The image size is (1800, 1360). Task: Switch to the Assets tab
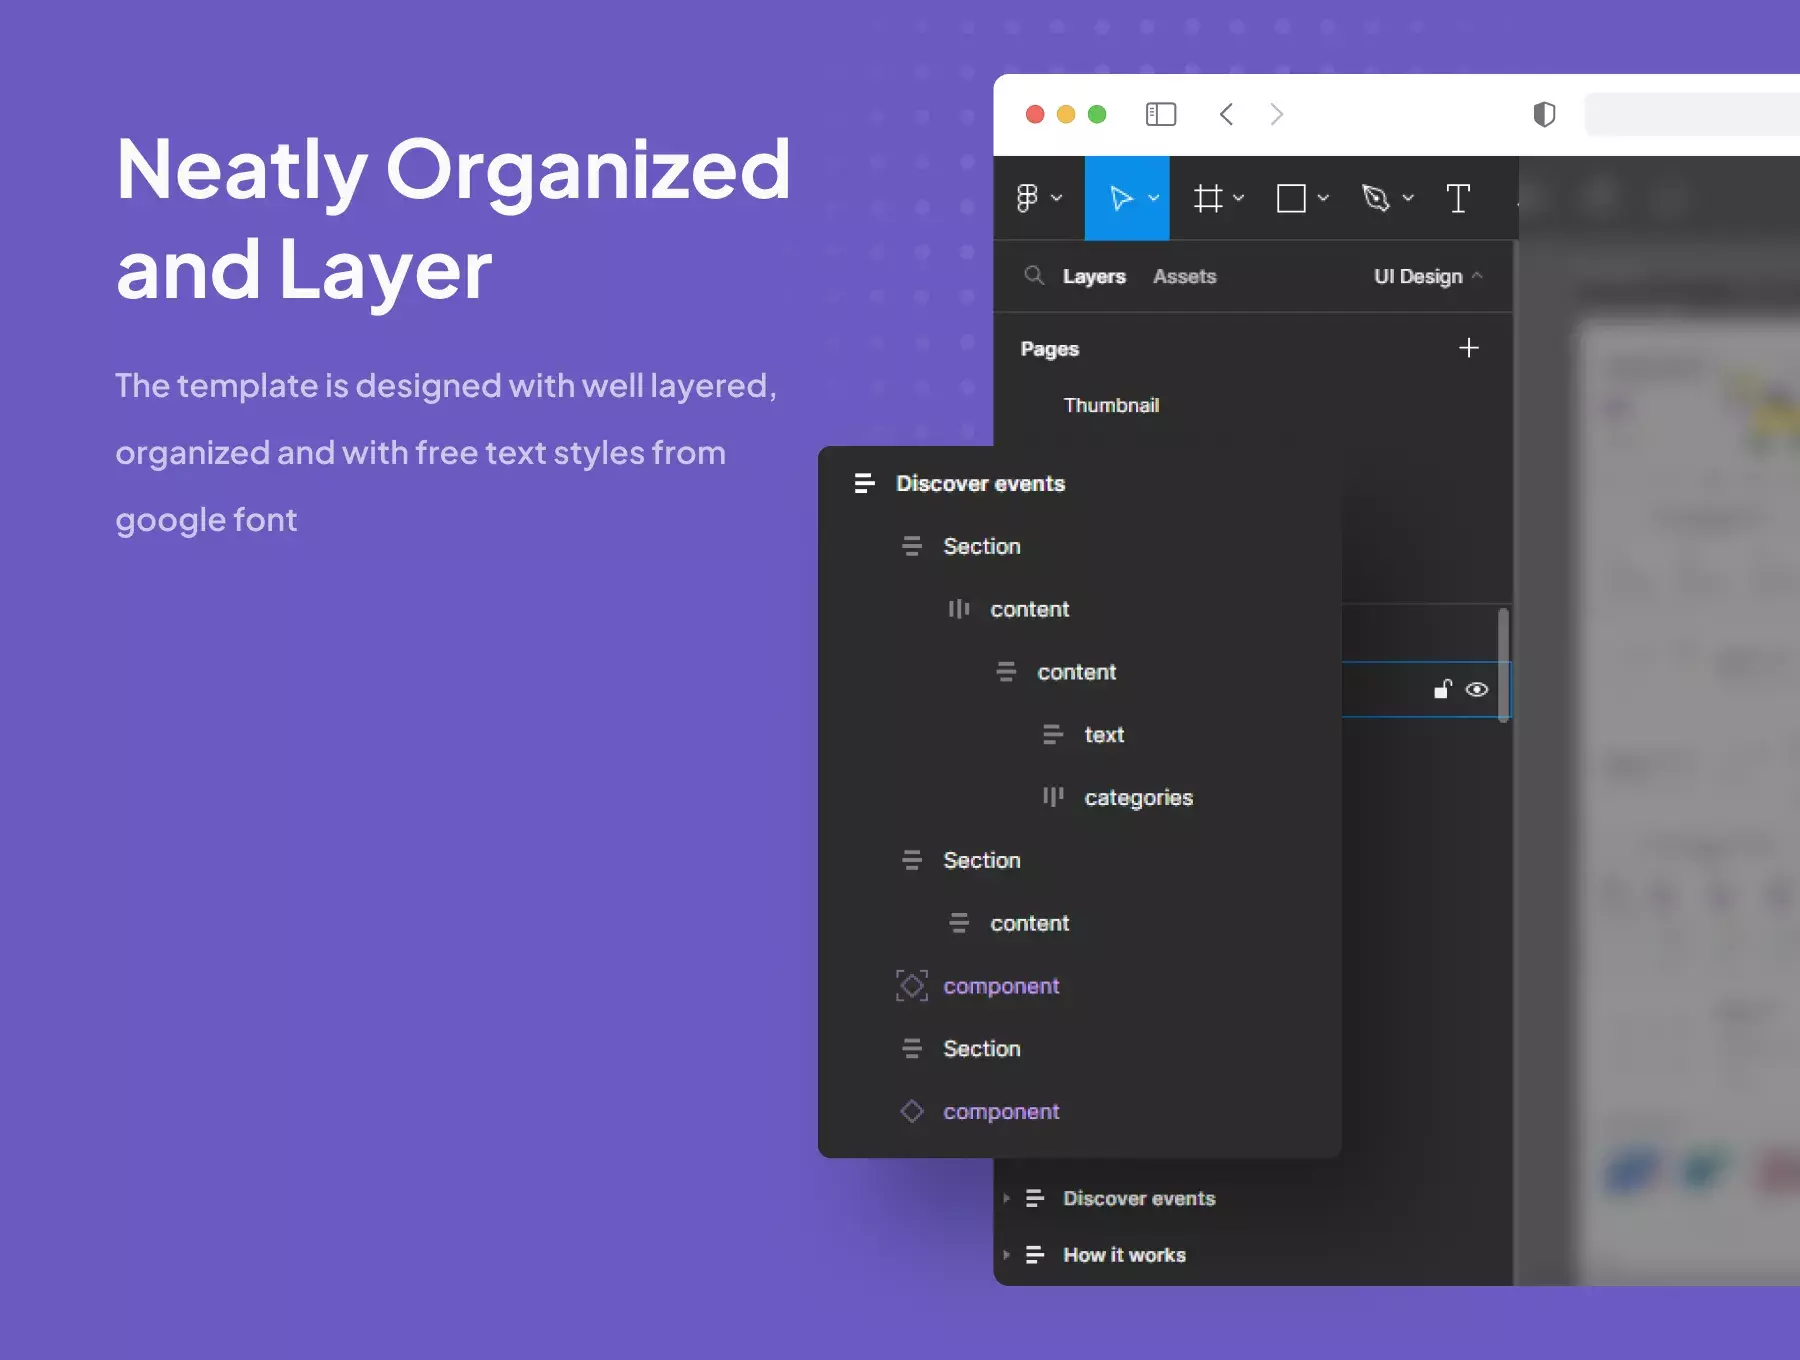click(1184, 276)
